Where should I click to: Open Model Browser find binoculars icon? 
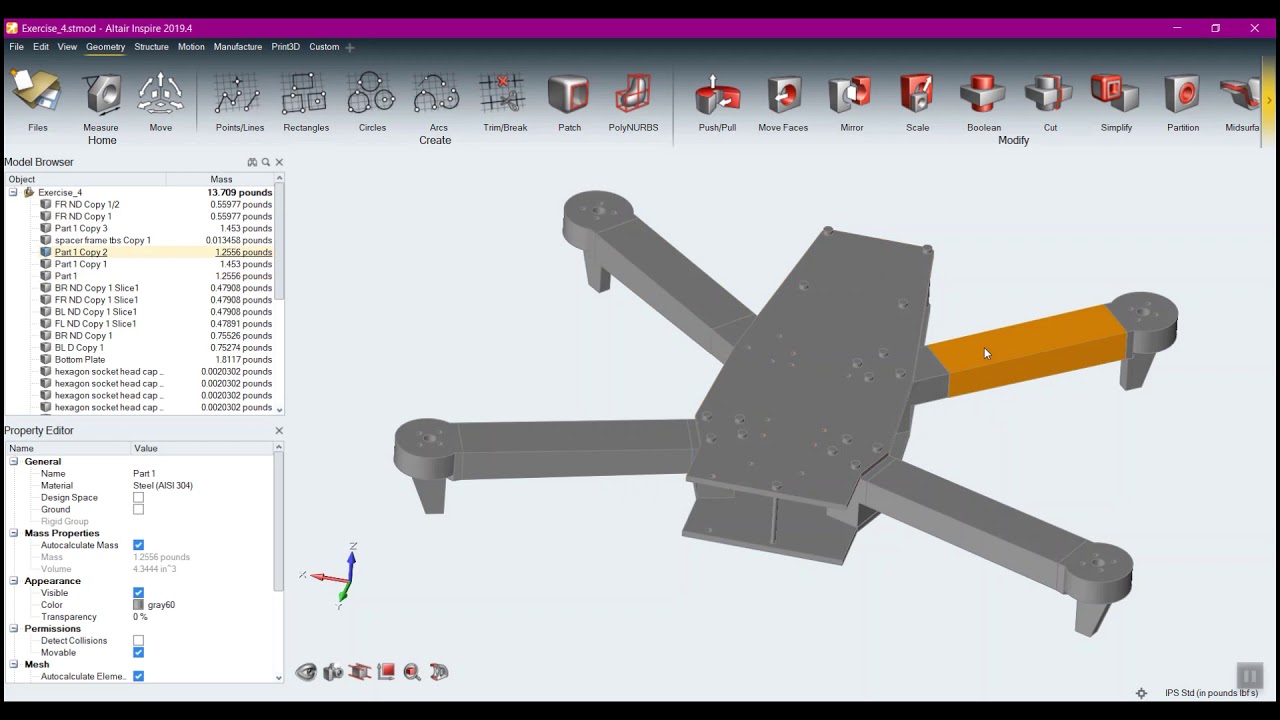pyautogui.click(x=252, y=162)
